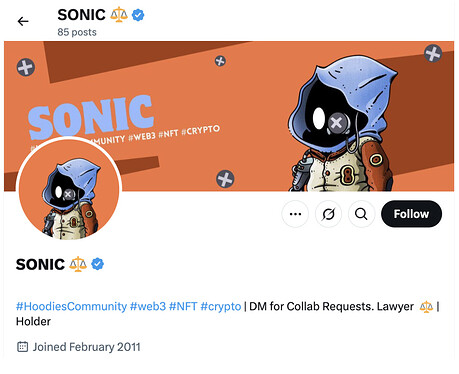Click the Grok circular slash icon
Viewport: 459px width, 374px height.
pyautogui.click(x=328, y=214)
